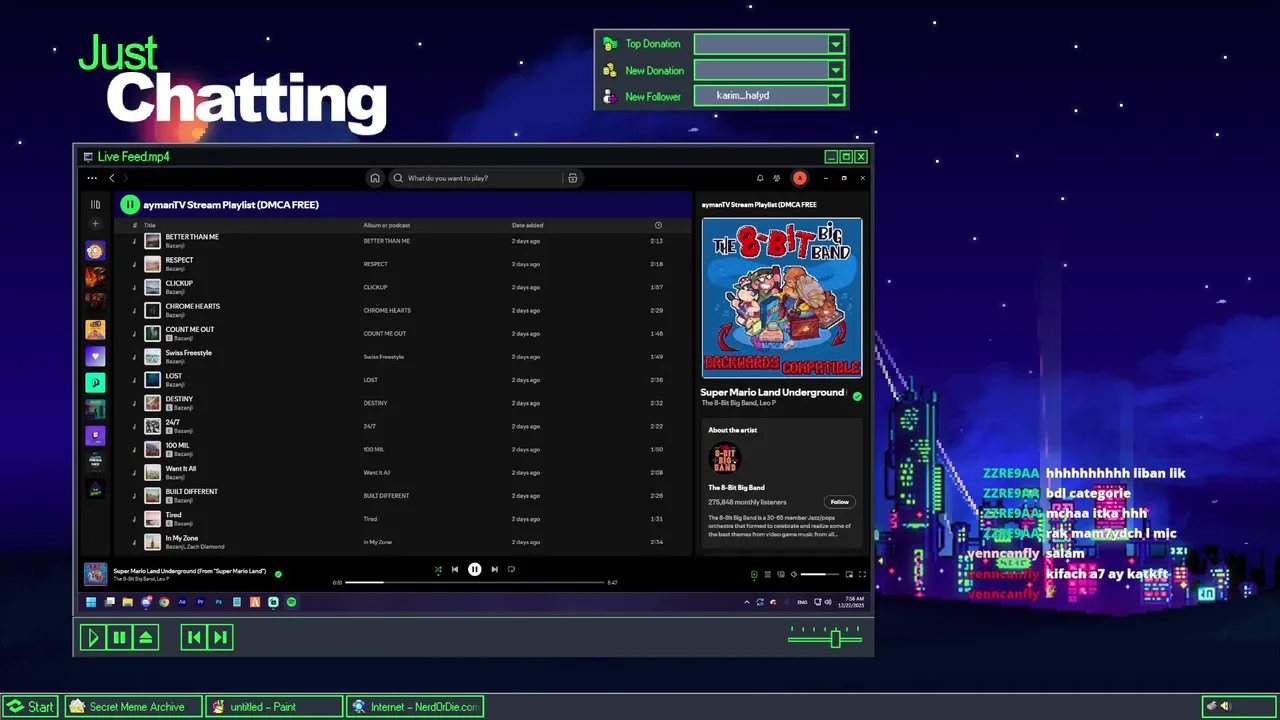Sort by the Title column header
The height and width of the screenshot is (720, 1280).
click(150, 225)
